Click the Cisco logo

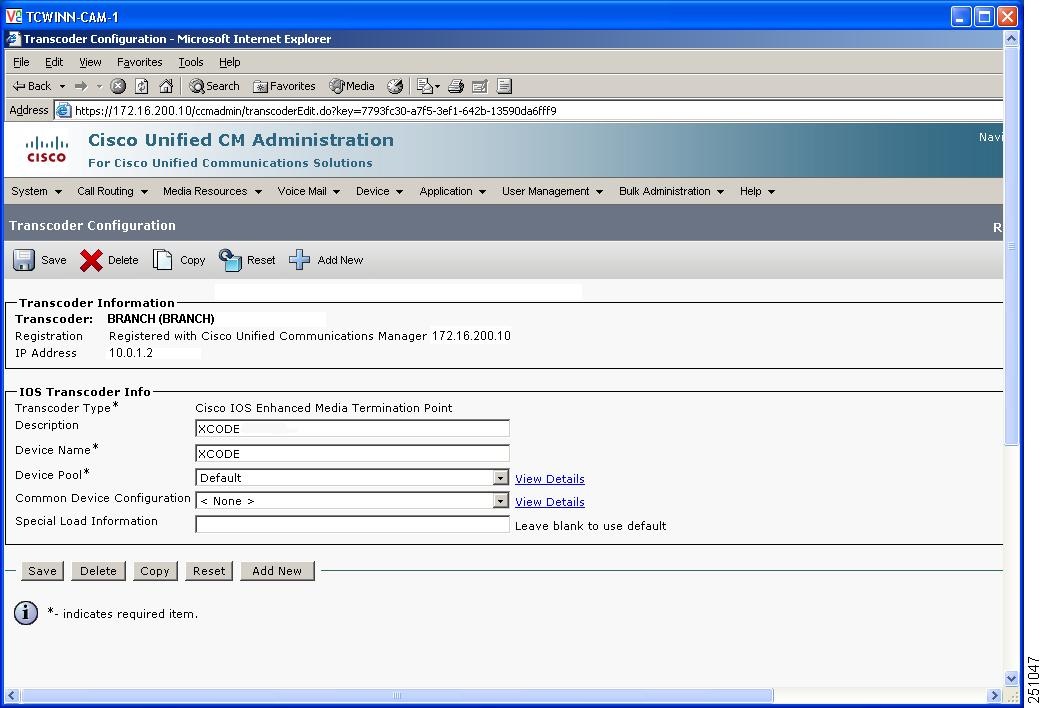click(47, 150)
